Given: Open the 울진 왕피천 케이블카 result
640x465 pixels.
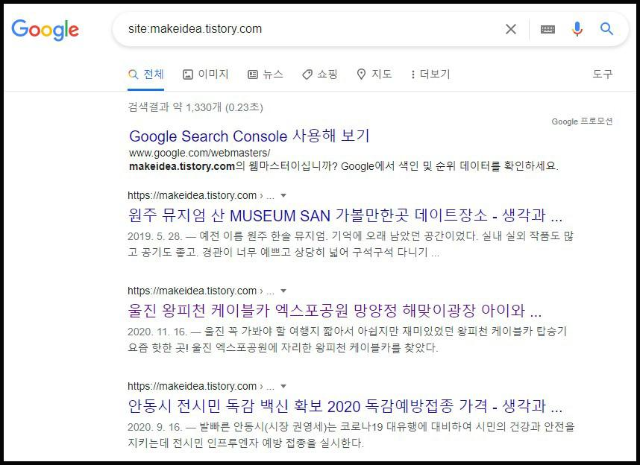Looking at the screenshot, I should (335, 311).
